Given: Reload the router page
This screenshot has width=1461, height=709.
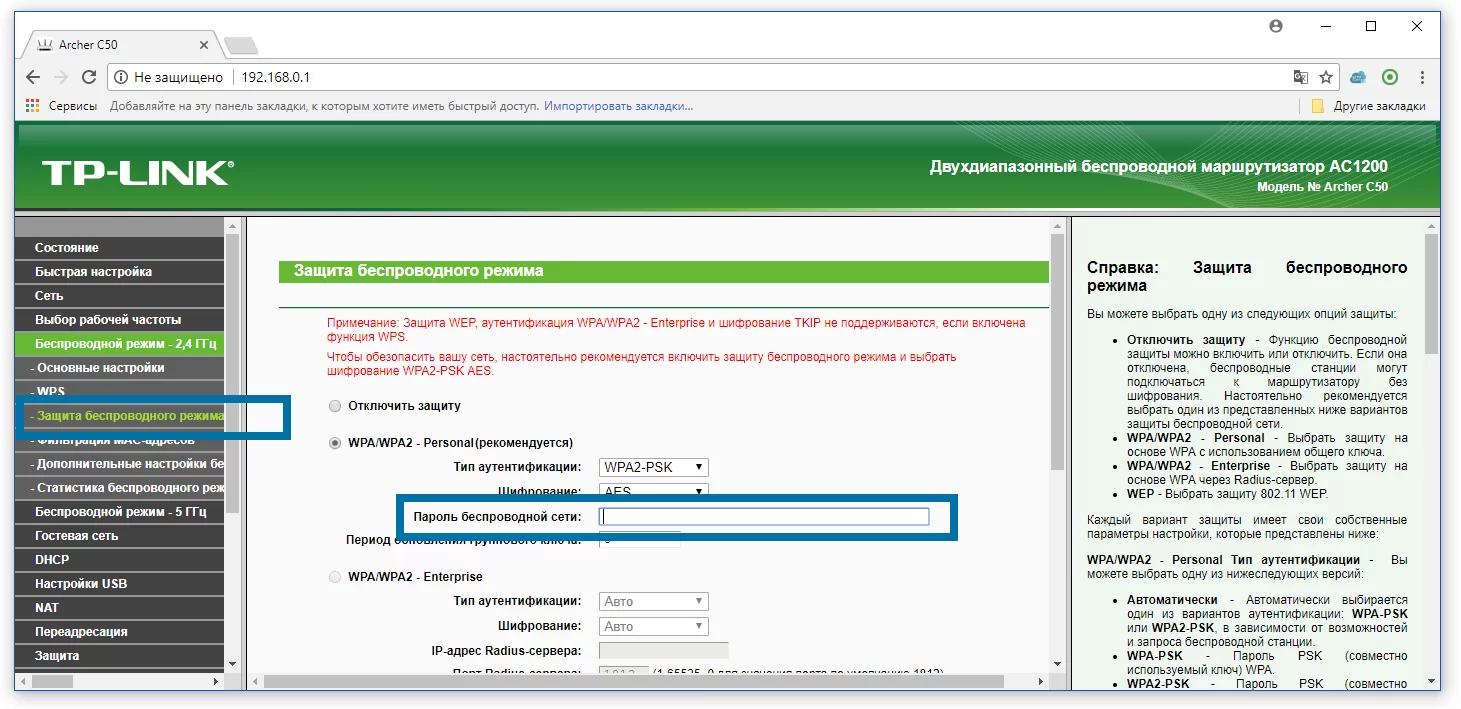Looking at the screenshot, I should [89, 77].
